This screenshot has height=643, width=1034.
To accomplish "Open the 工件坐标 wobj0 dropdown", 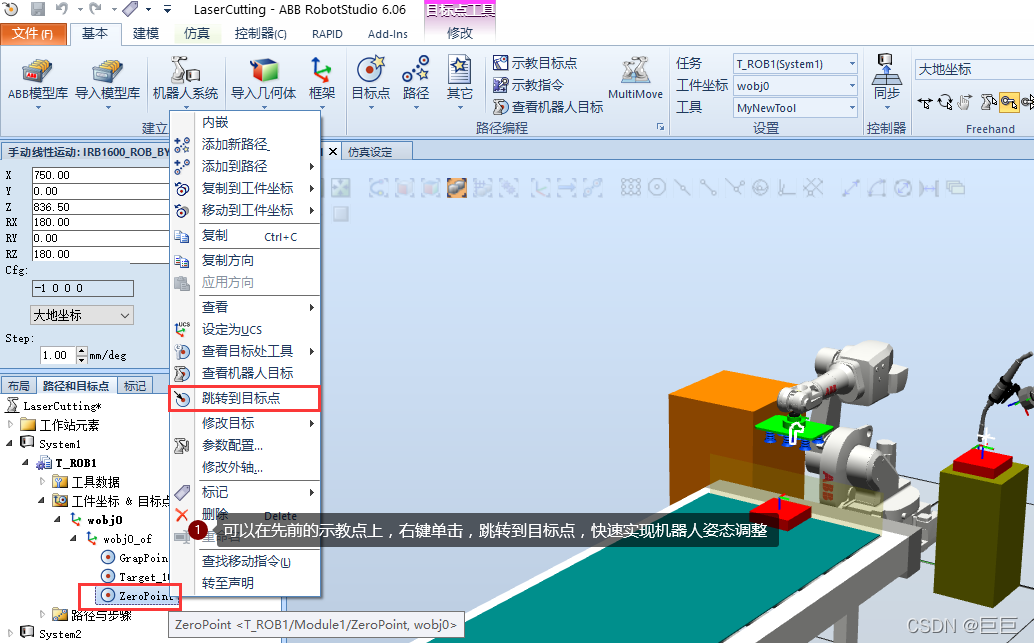I will (795, 86).
